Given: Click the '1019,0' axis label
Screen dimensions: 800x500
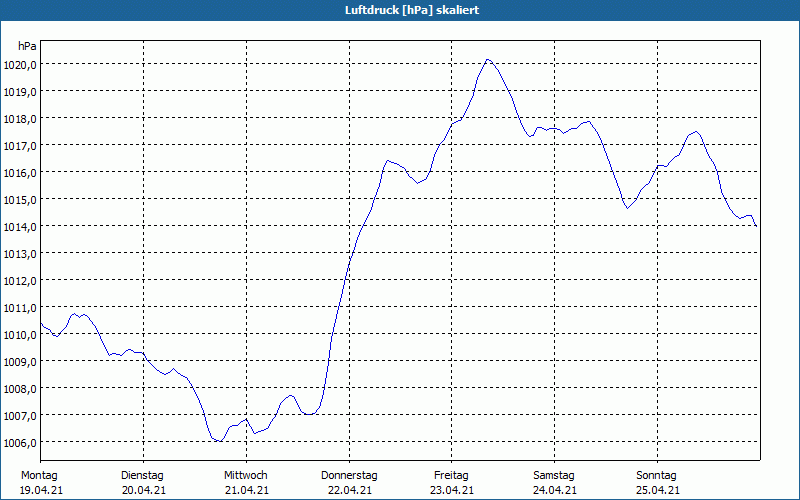Looking at the screenshot, I should coord(20,92).
